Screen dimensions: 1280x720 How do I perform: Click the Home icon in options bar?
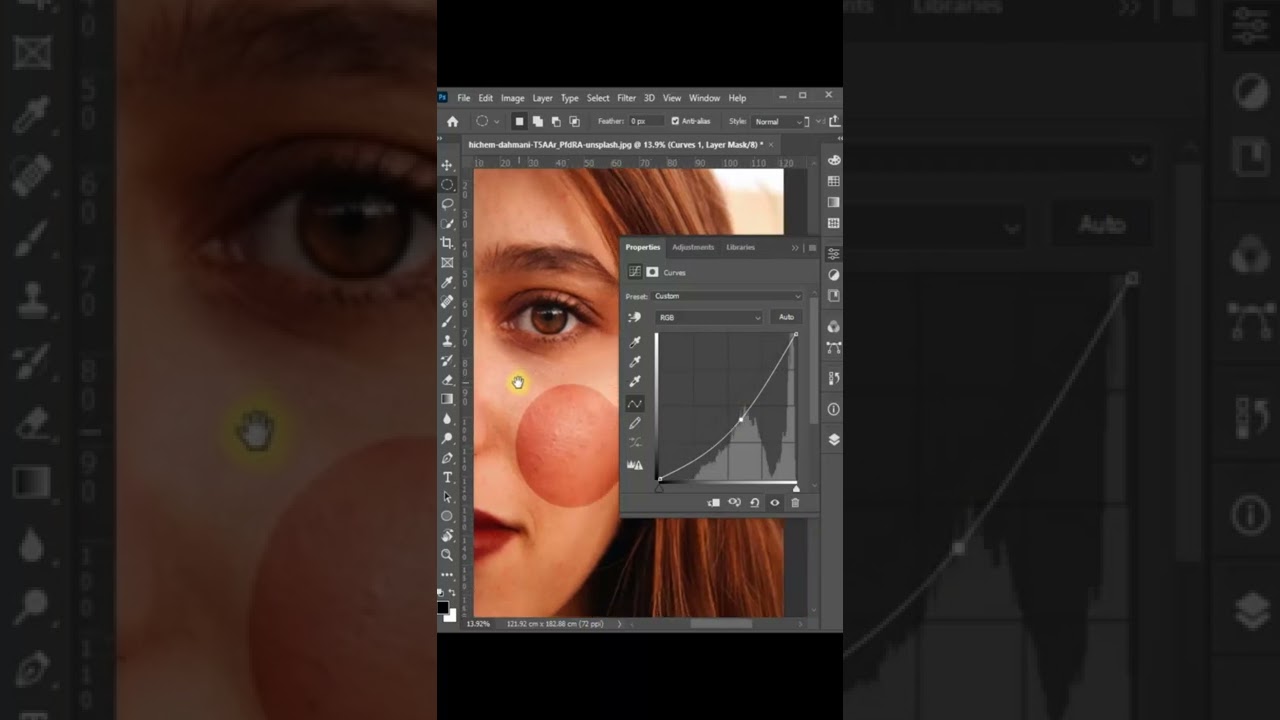pos(452,121)
